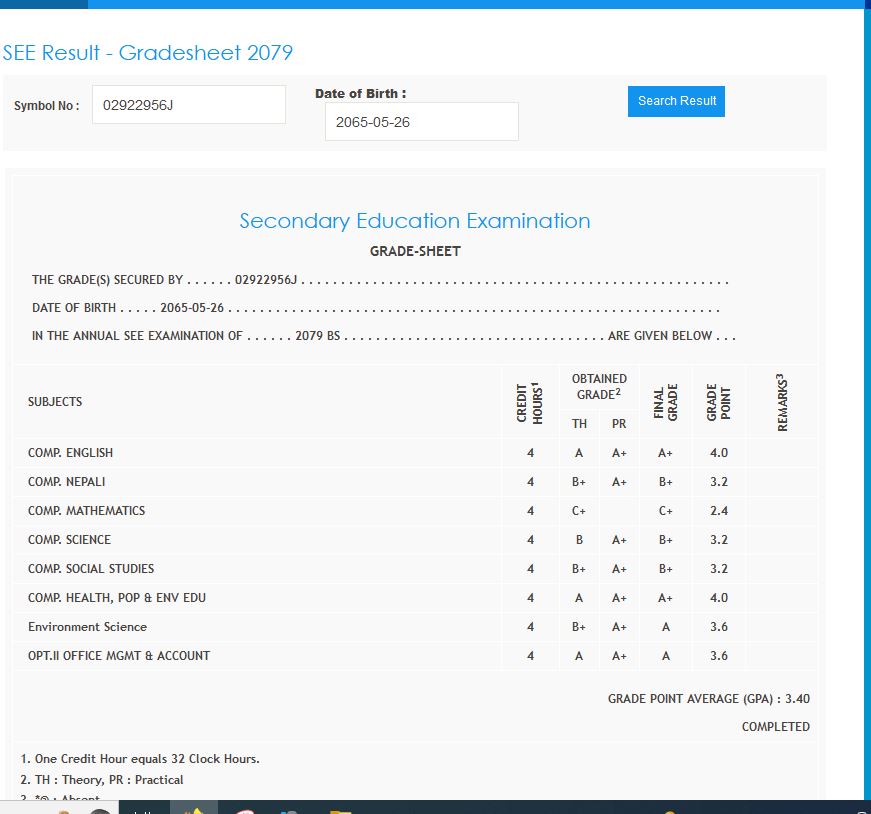Click the CREDIT HOURS column header
The image size is (871, 814).
[x=530, y=402]
